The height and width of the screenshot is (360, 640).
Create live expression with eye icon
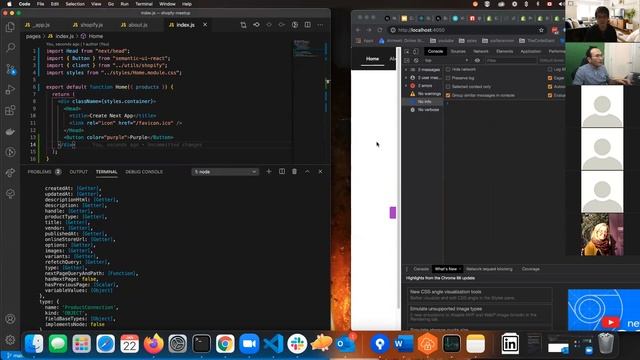coord(477,60)
